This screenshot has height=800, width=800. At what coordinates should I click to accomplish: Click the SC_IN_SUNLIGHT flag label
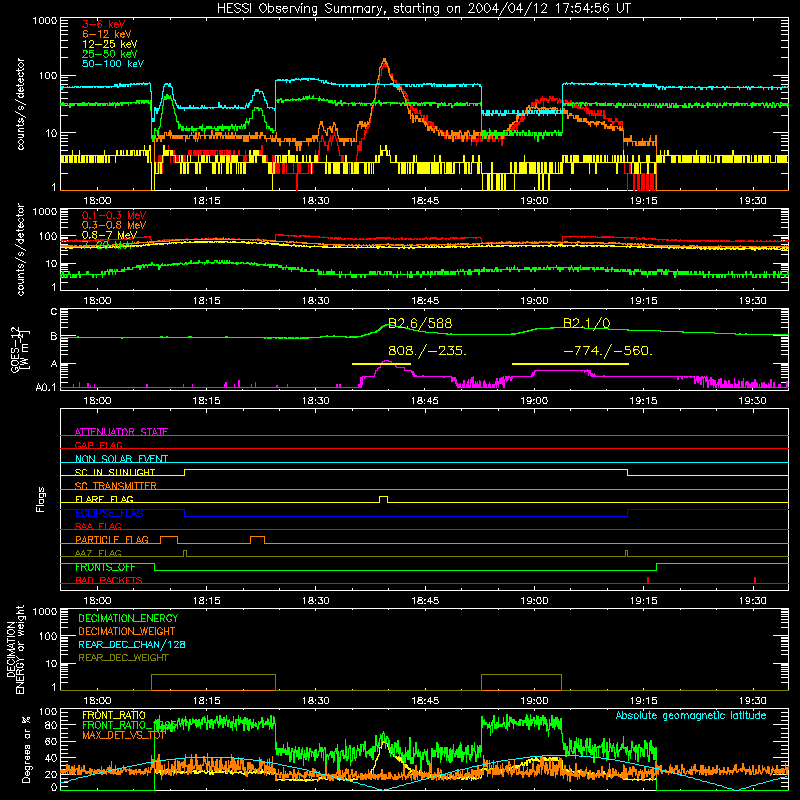115,472
